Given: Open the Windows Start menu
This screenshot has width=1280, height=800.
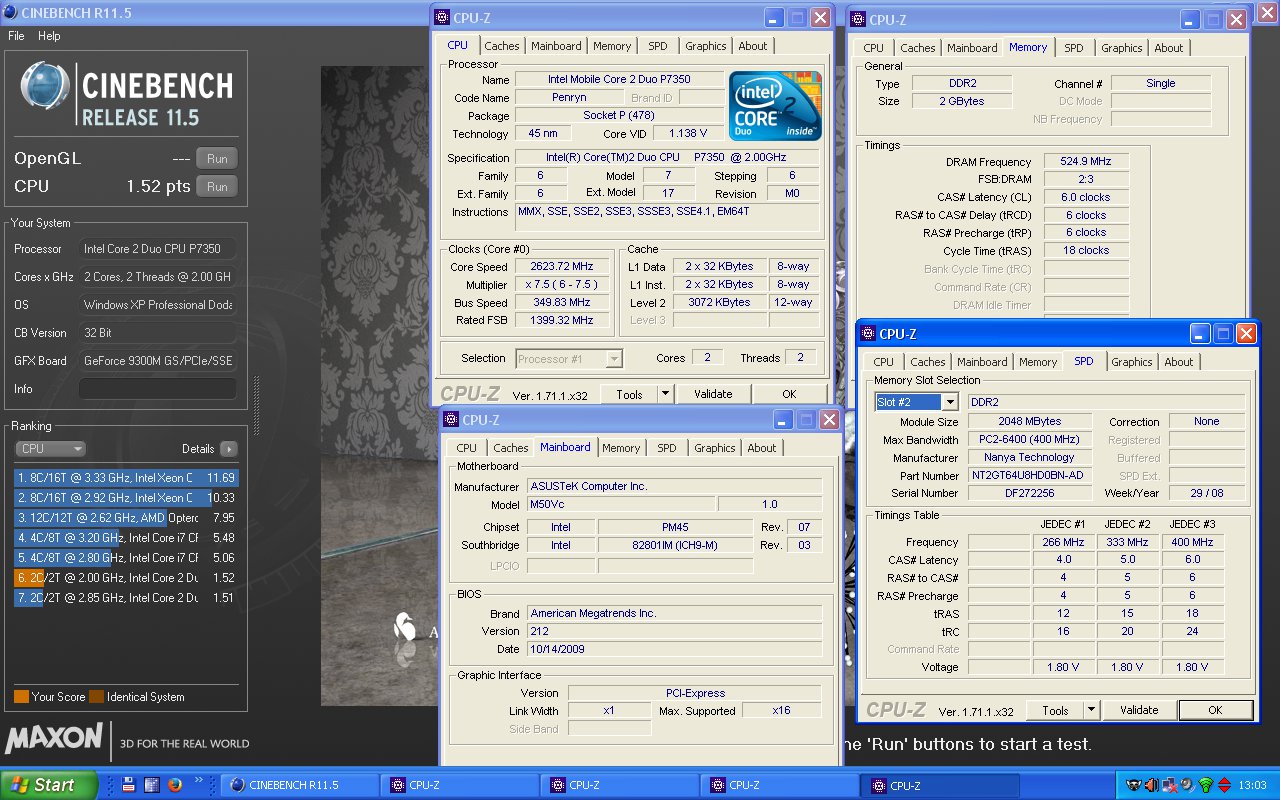Looking at the screenshot, I should [49, 785].
